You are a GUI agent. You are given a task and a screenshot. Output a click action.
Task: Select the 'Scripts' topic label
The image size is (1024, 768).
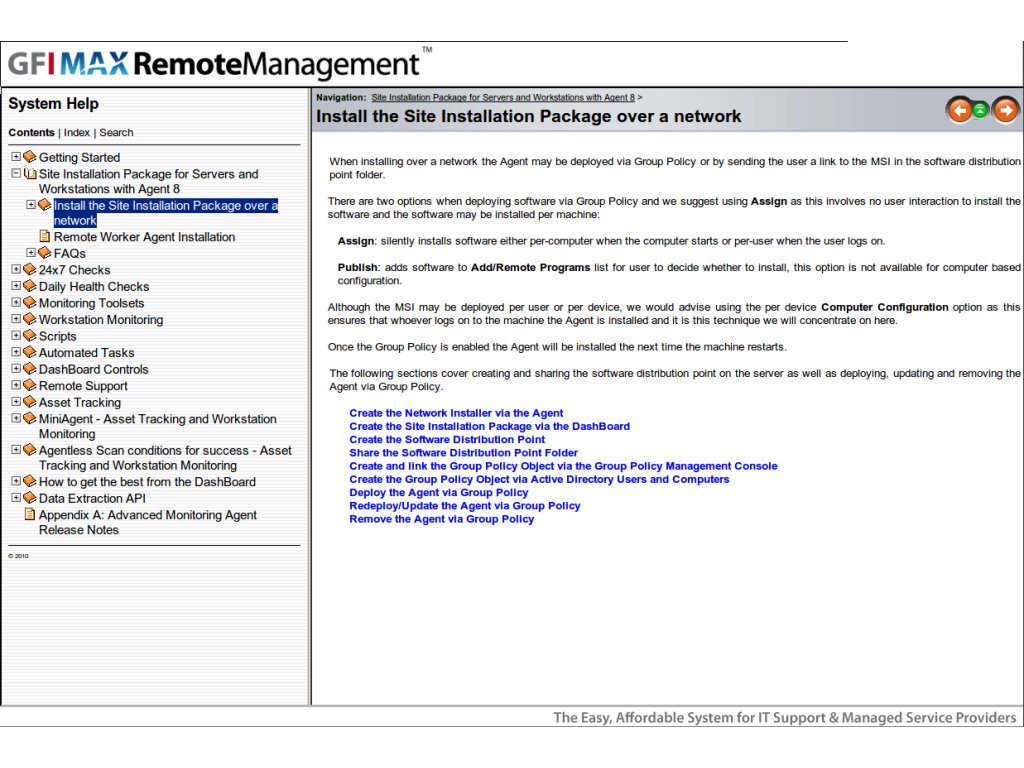click(x=57, y=336)
